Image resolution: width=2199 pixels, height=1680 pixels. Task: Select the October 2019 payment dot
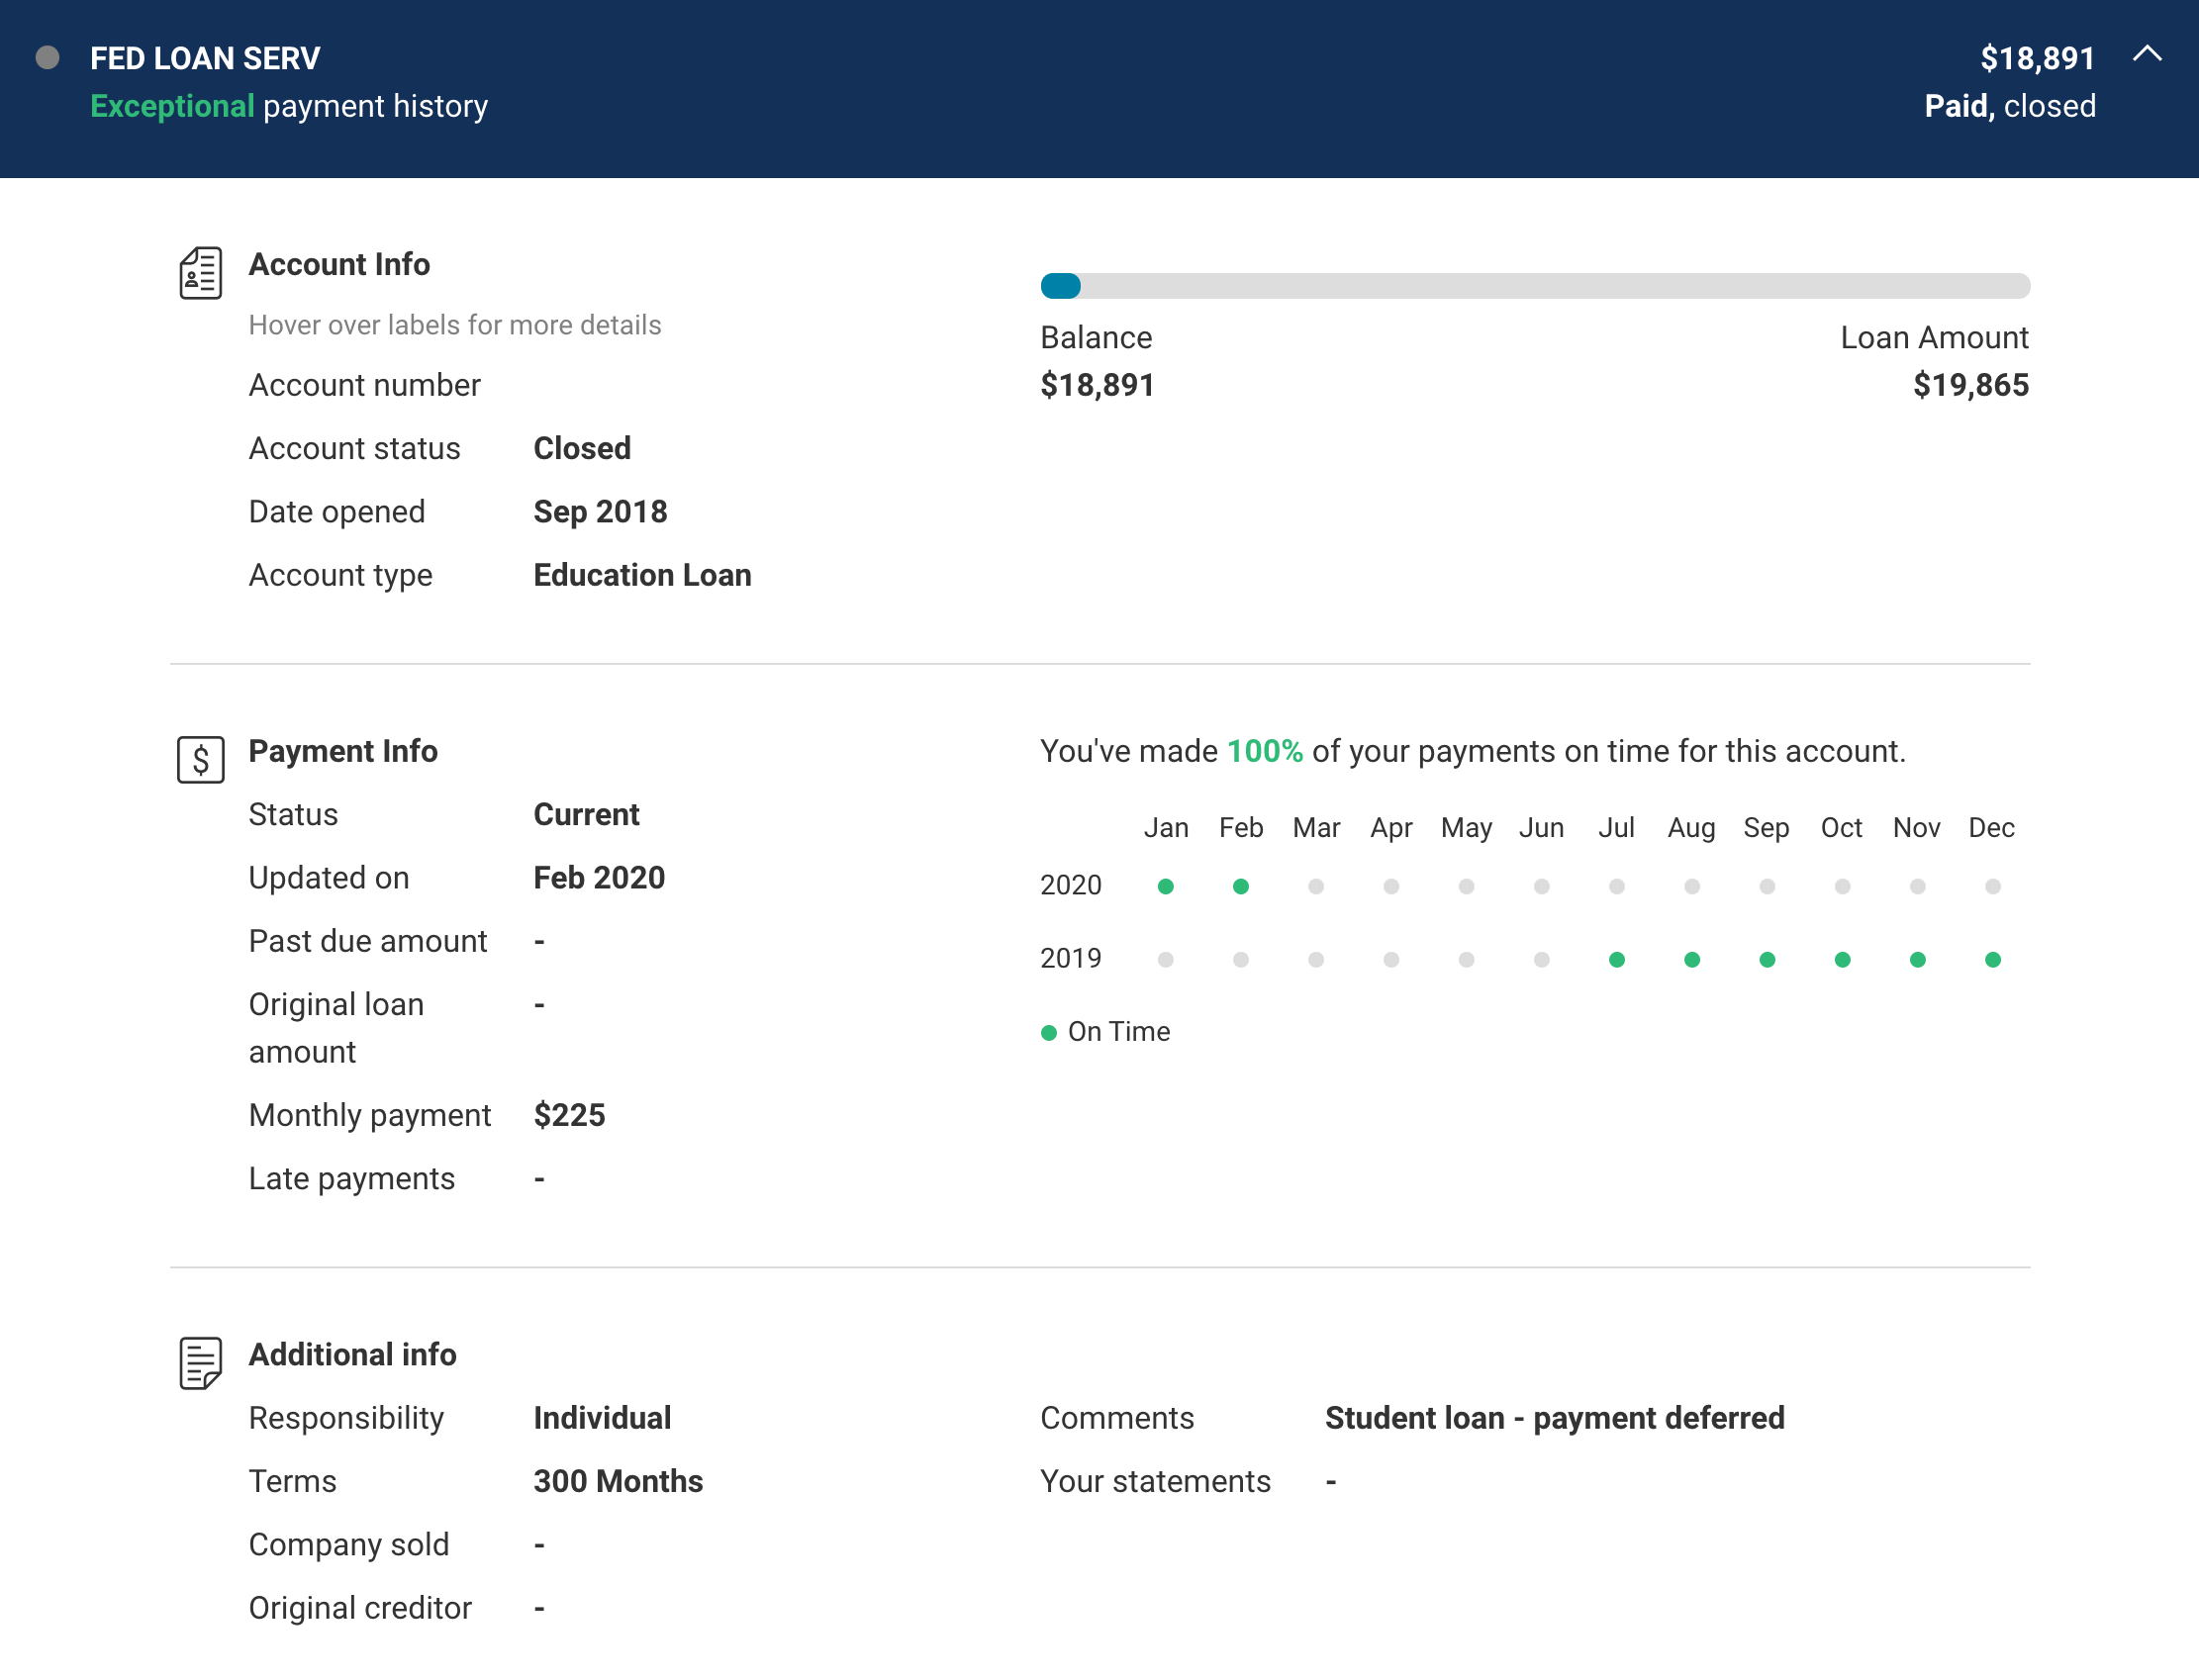[1842, 960]
